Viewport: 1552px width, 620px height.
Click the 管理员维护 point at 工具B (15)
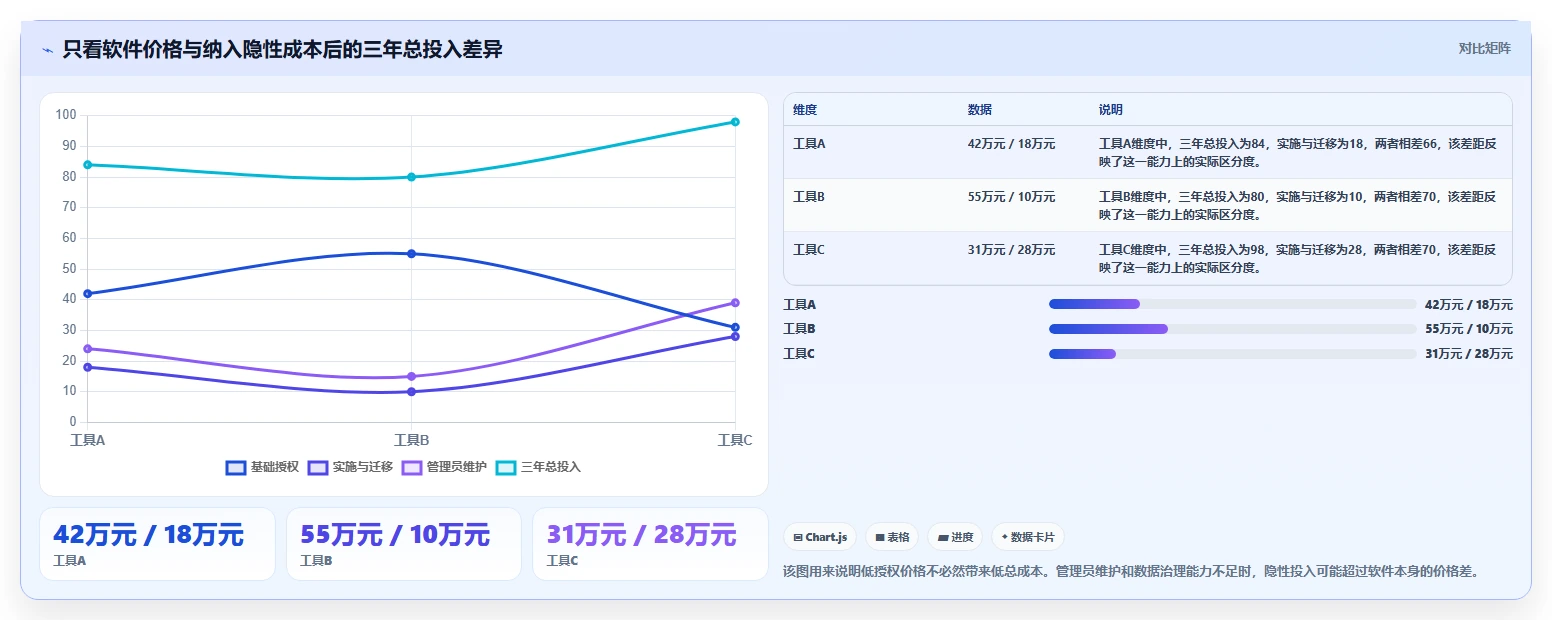pyautogui.click(x=411, y=376)
